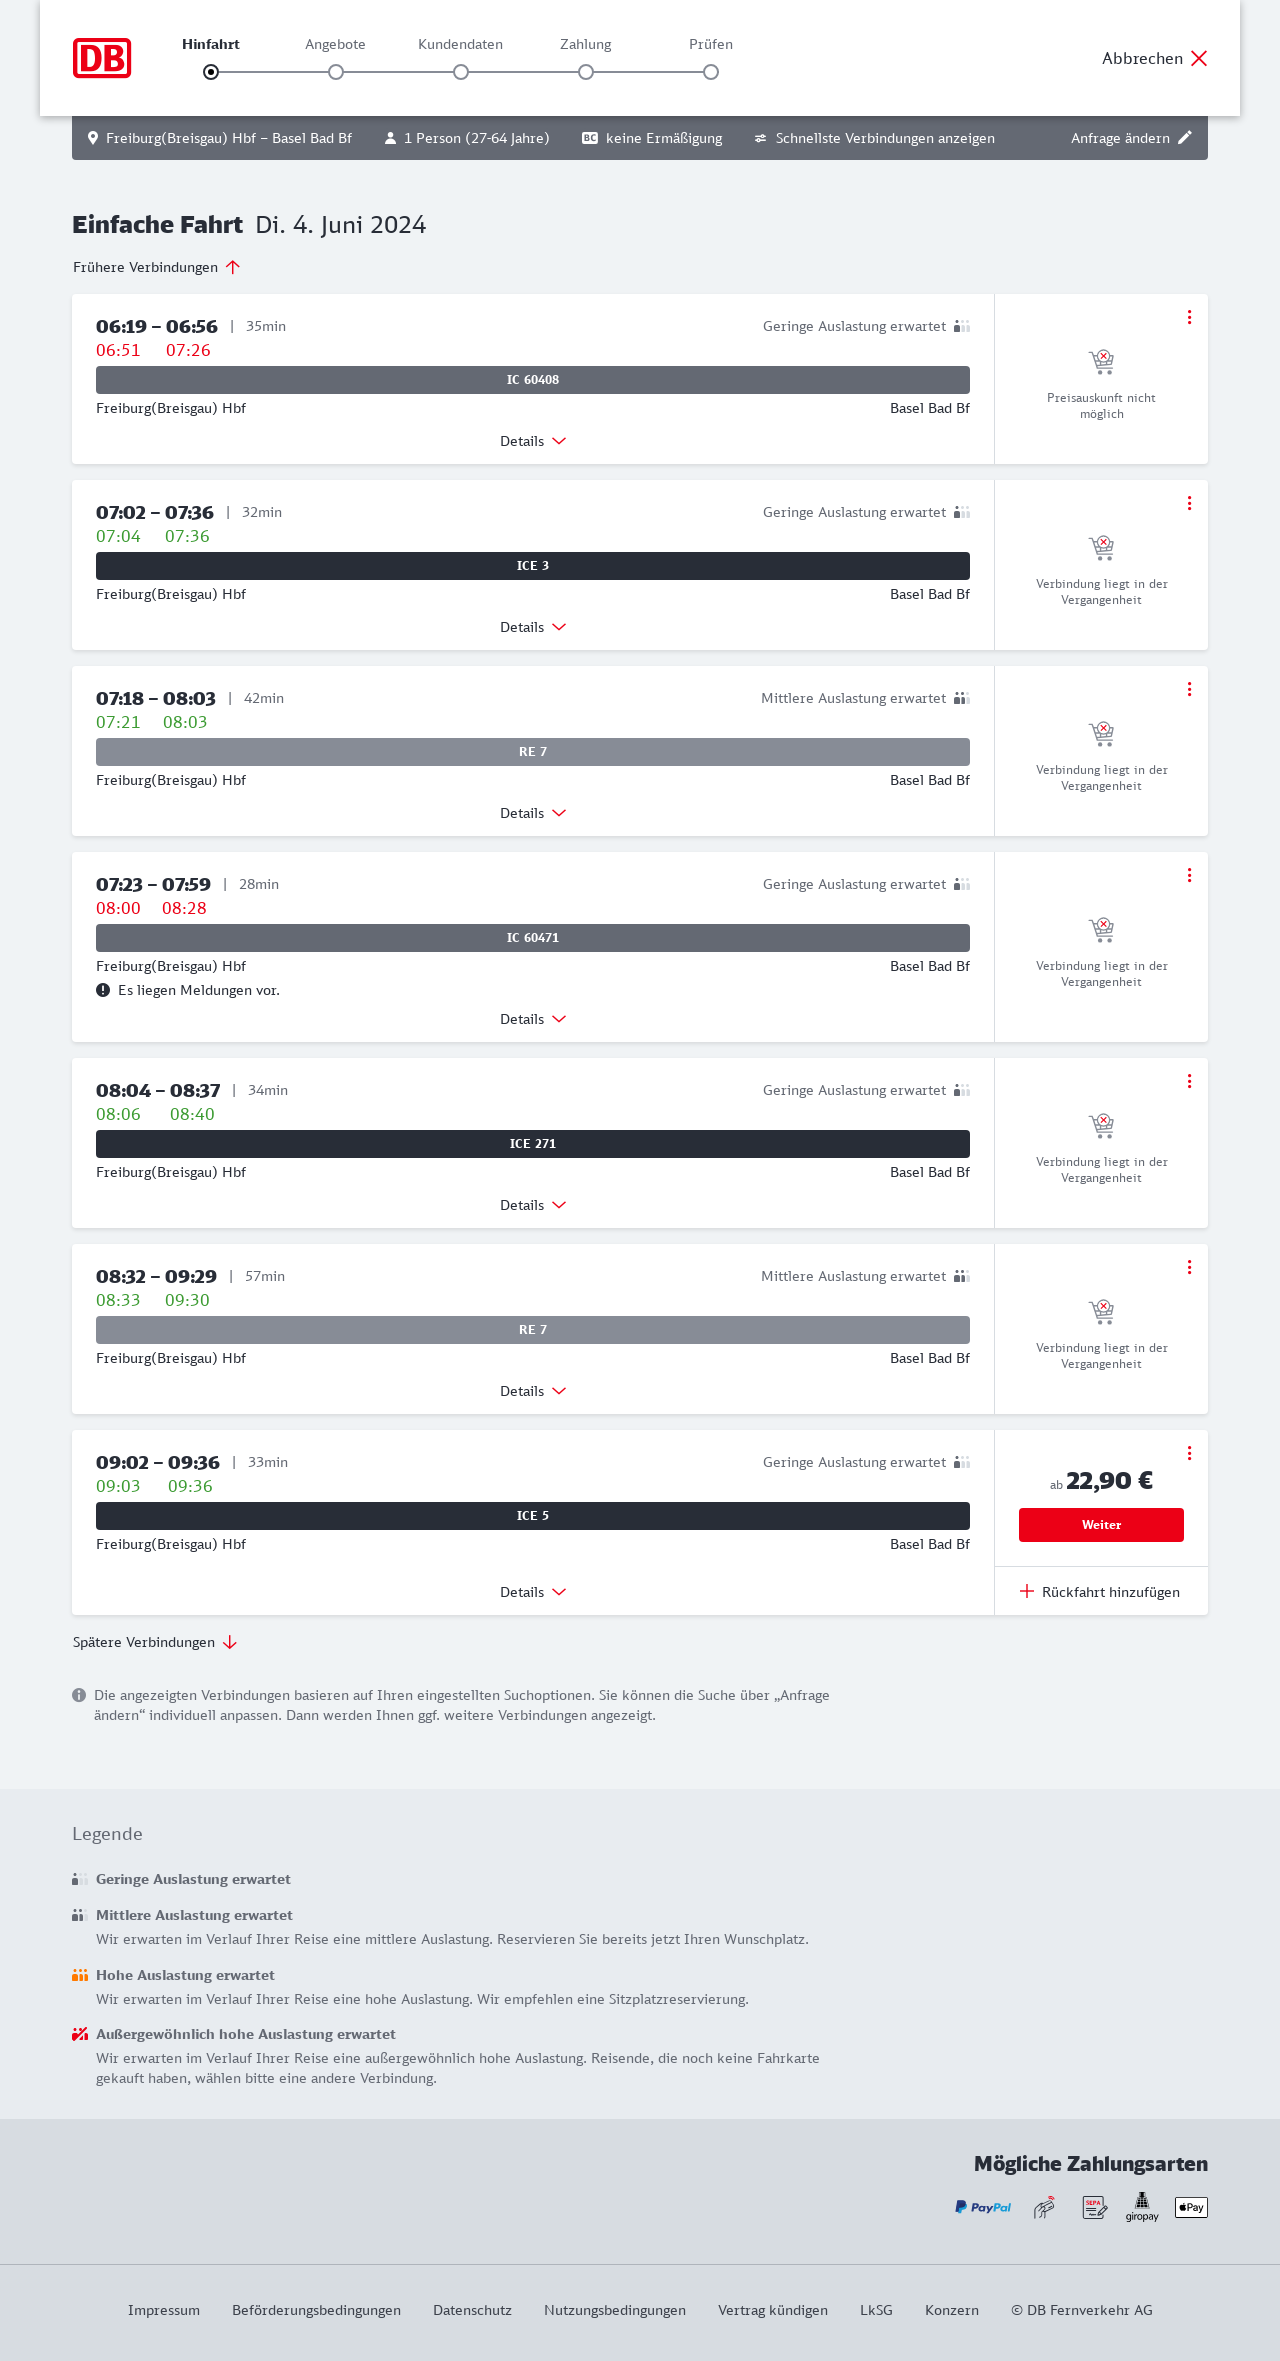
Task: Open the Datenschutz footer link
Action: [x=472, y=2310]
